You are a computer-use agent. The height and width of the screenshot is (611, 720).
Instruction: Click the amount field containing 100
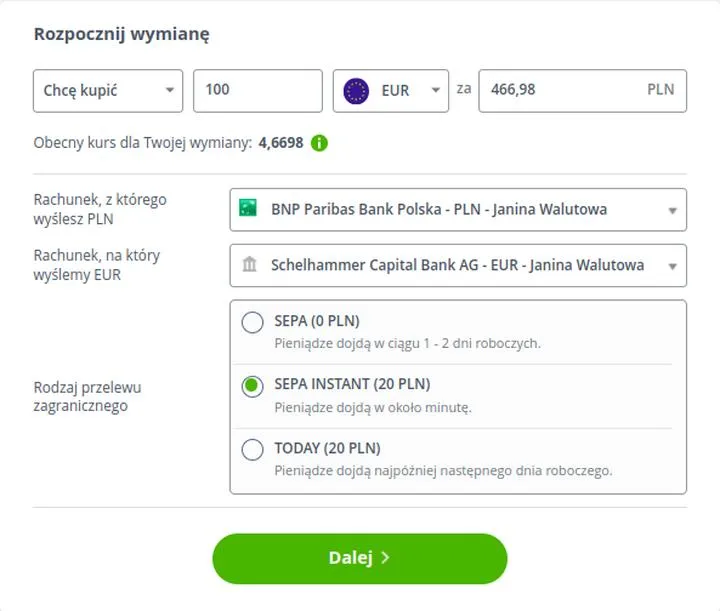[x=257, y=90]
